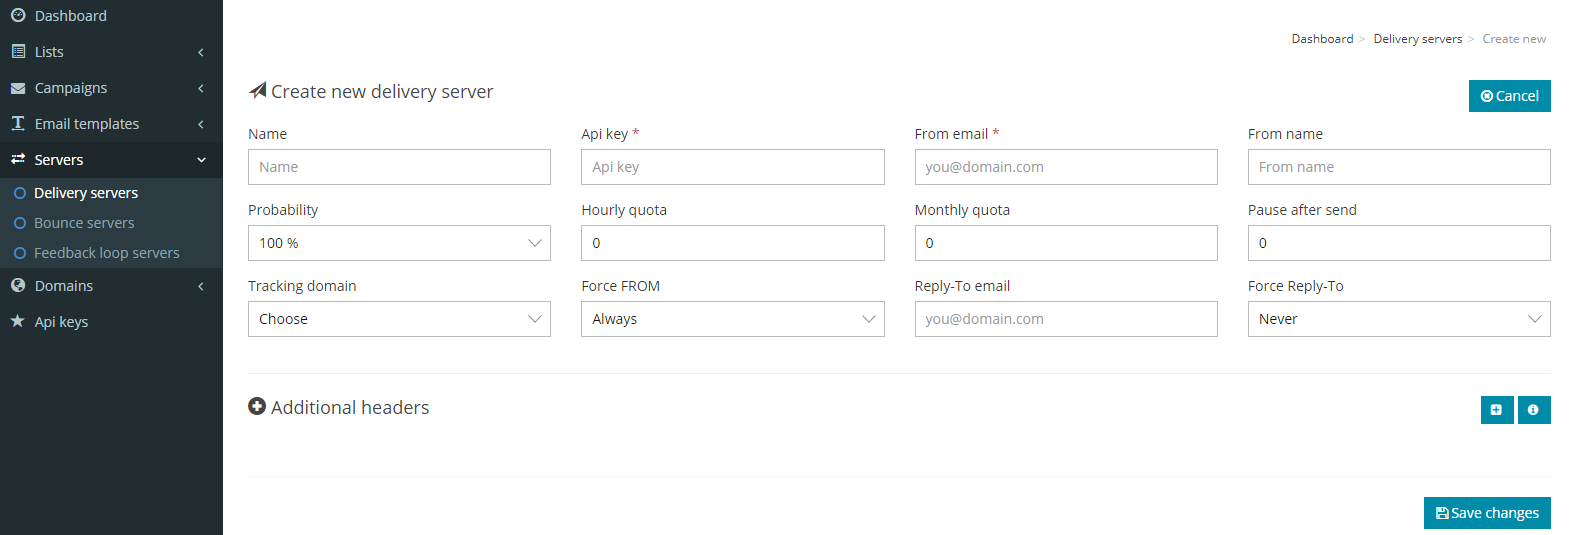Open the Probability dropdown
Image resolution: width=1570 pixels, height=535 pixels.
[x=399, y=243]
